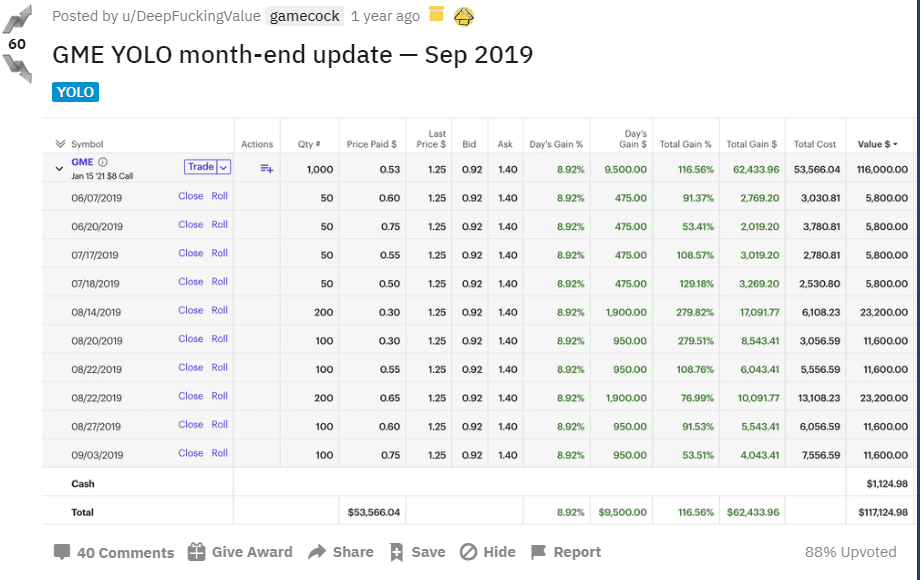Click the add-to-list icon in Actions column
The image size is (920, 580).
point(266,168)
